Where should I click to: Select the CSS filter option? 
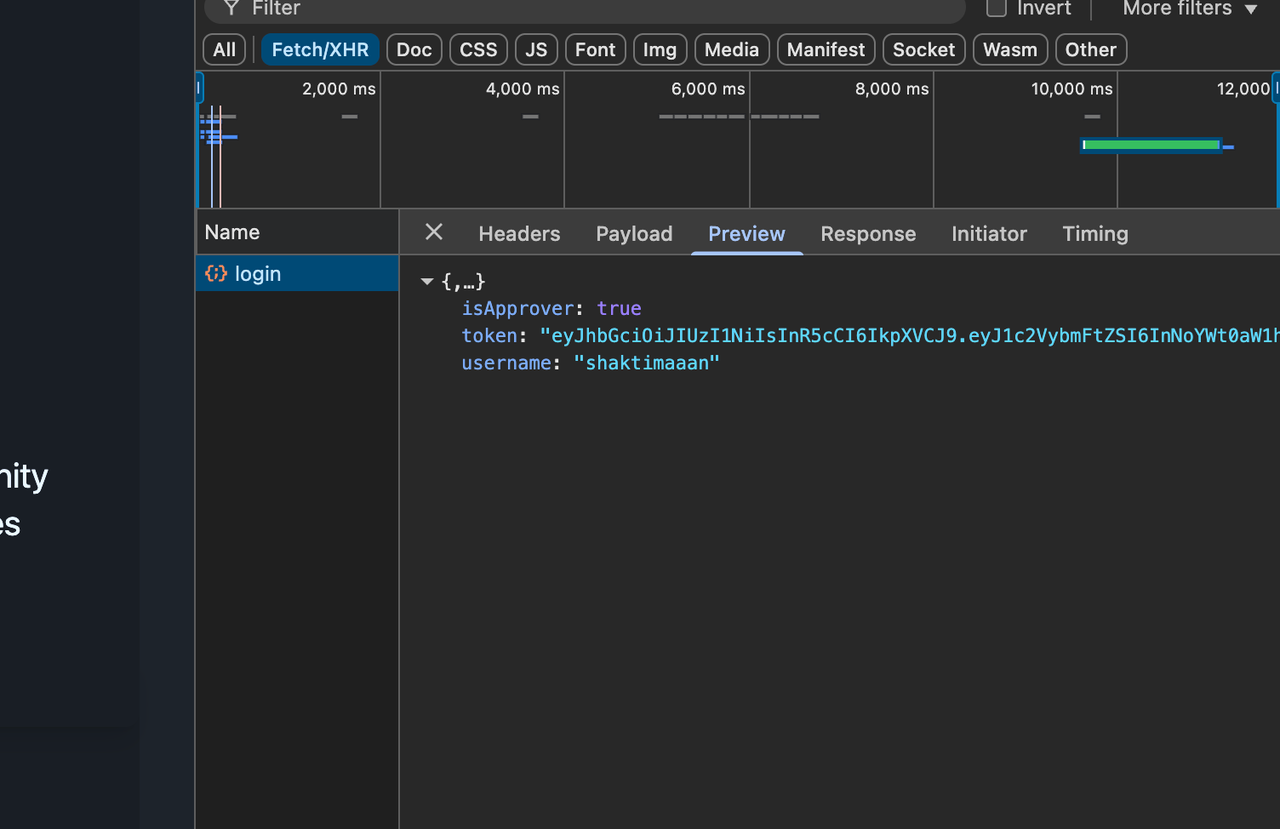477,49
